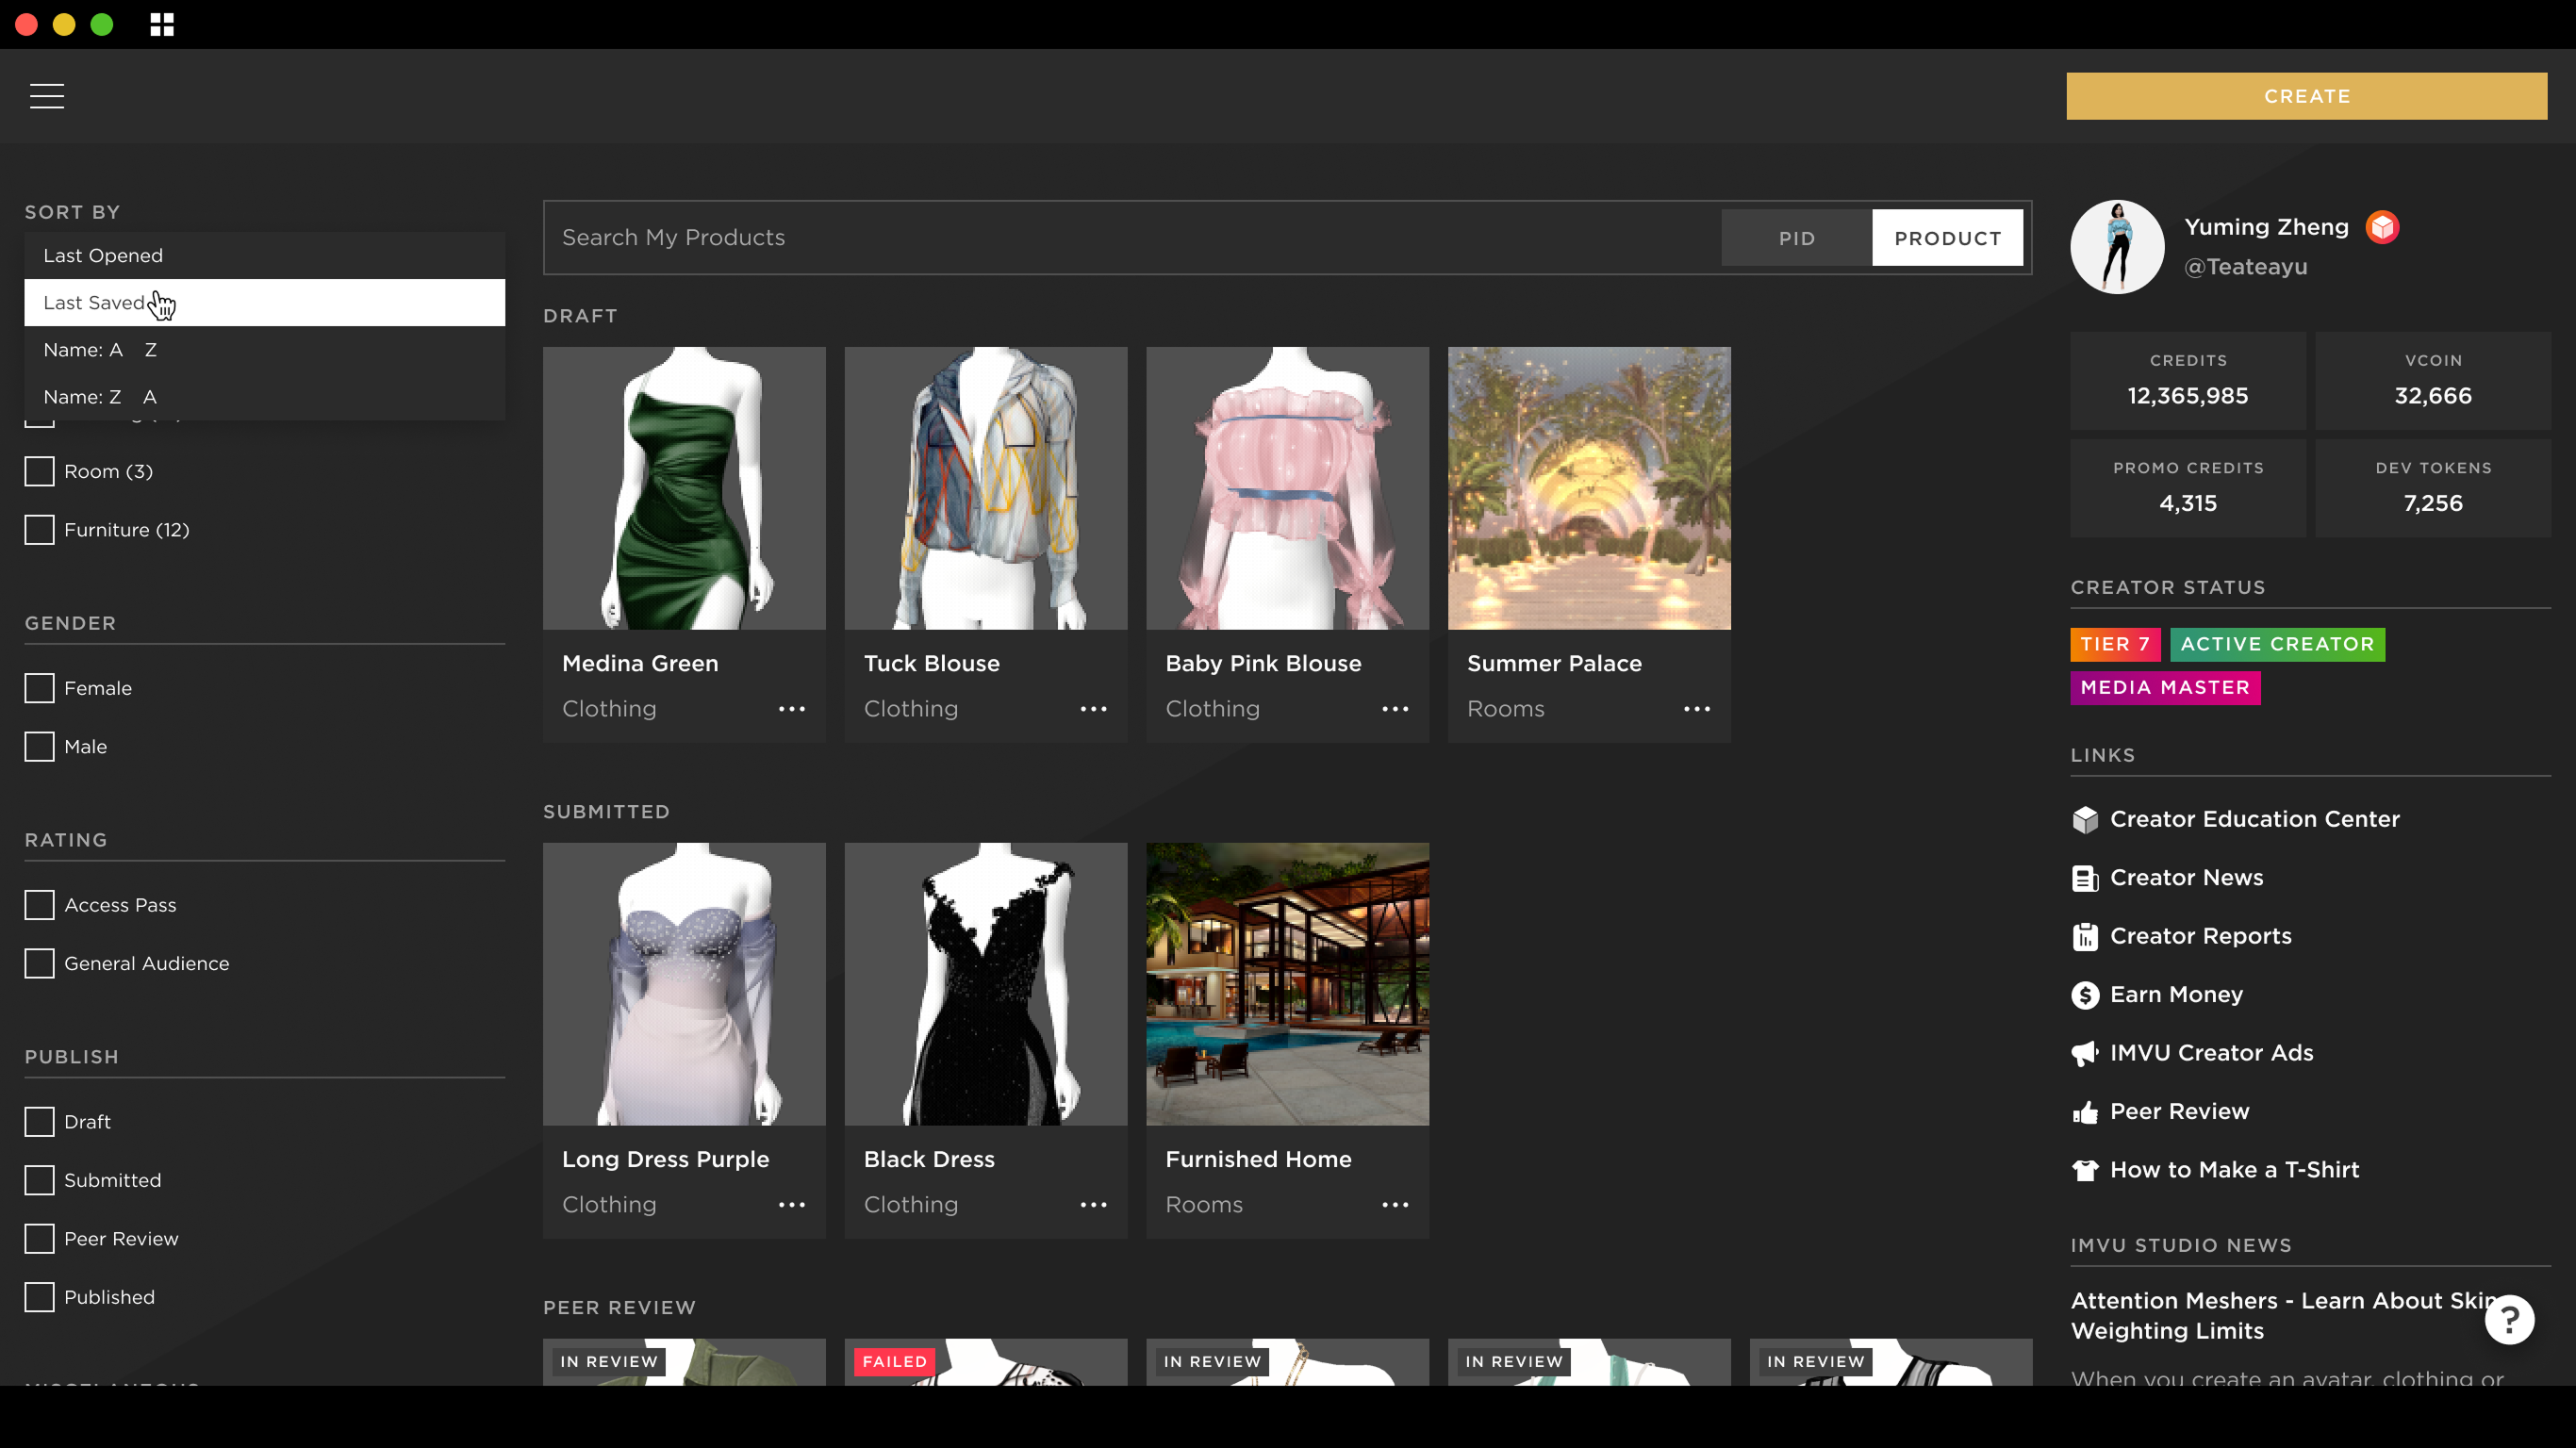Click the Peer Review thumbs-up icon
The height and width of the screenshot is (1448, 2576).
tap(2085, 1112)
